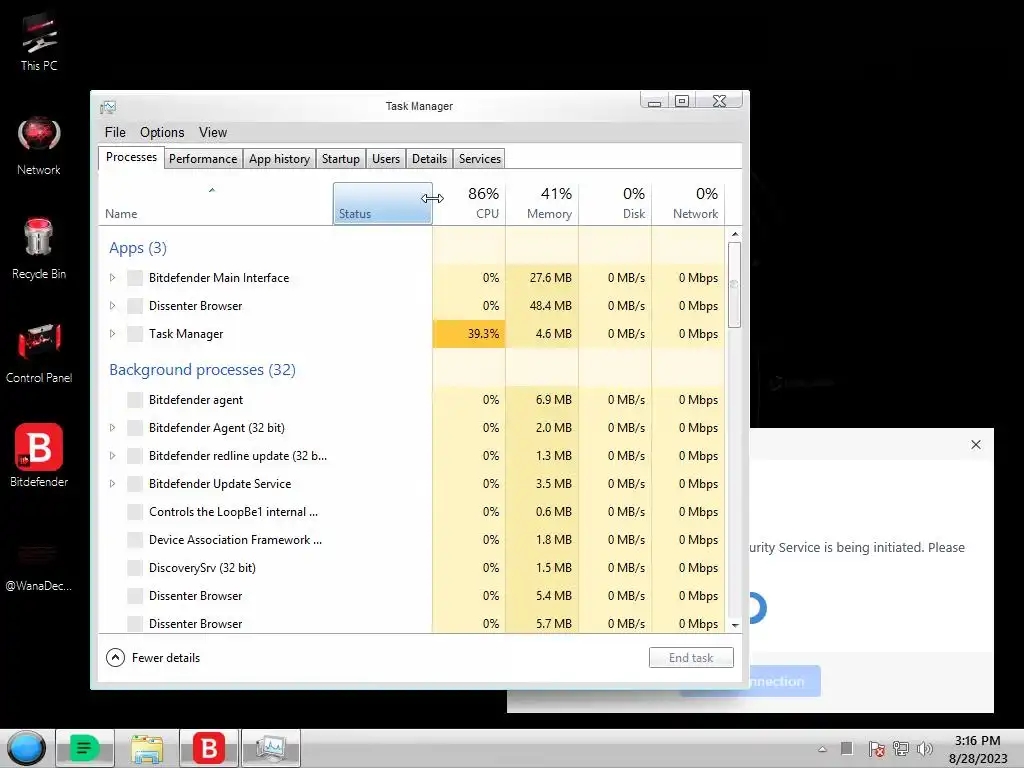Click the Apps (3) group heading

coord(138,248)
